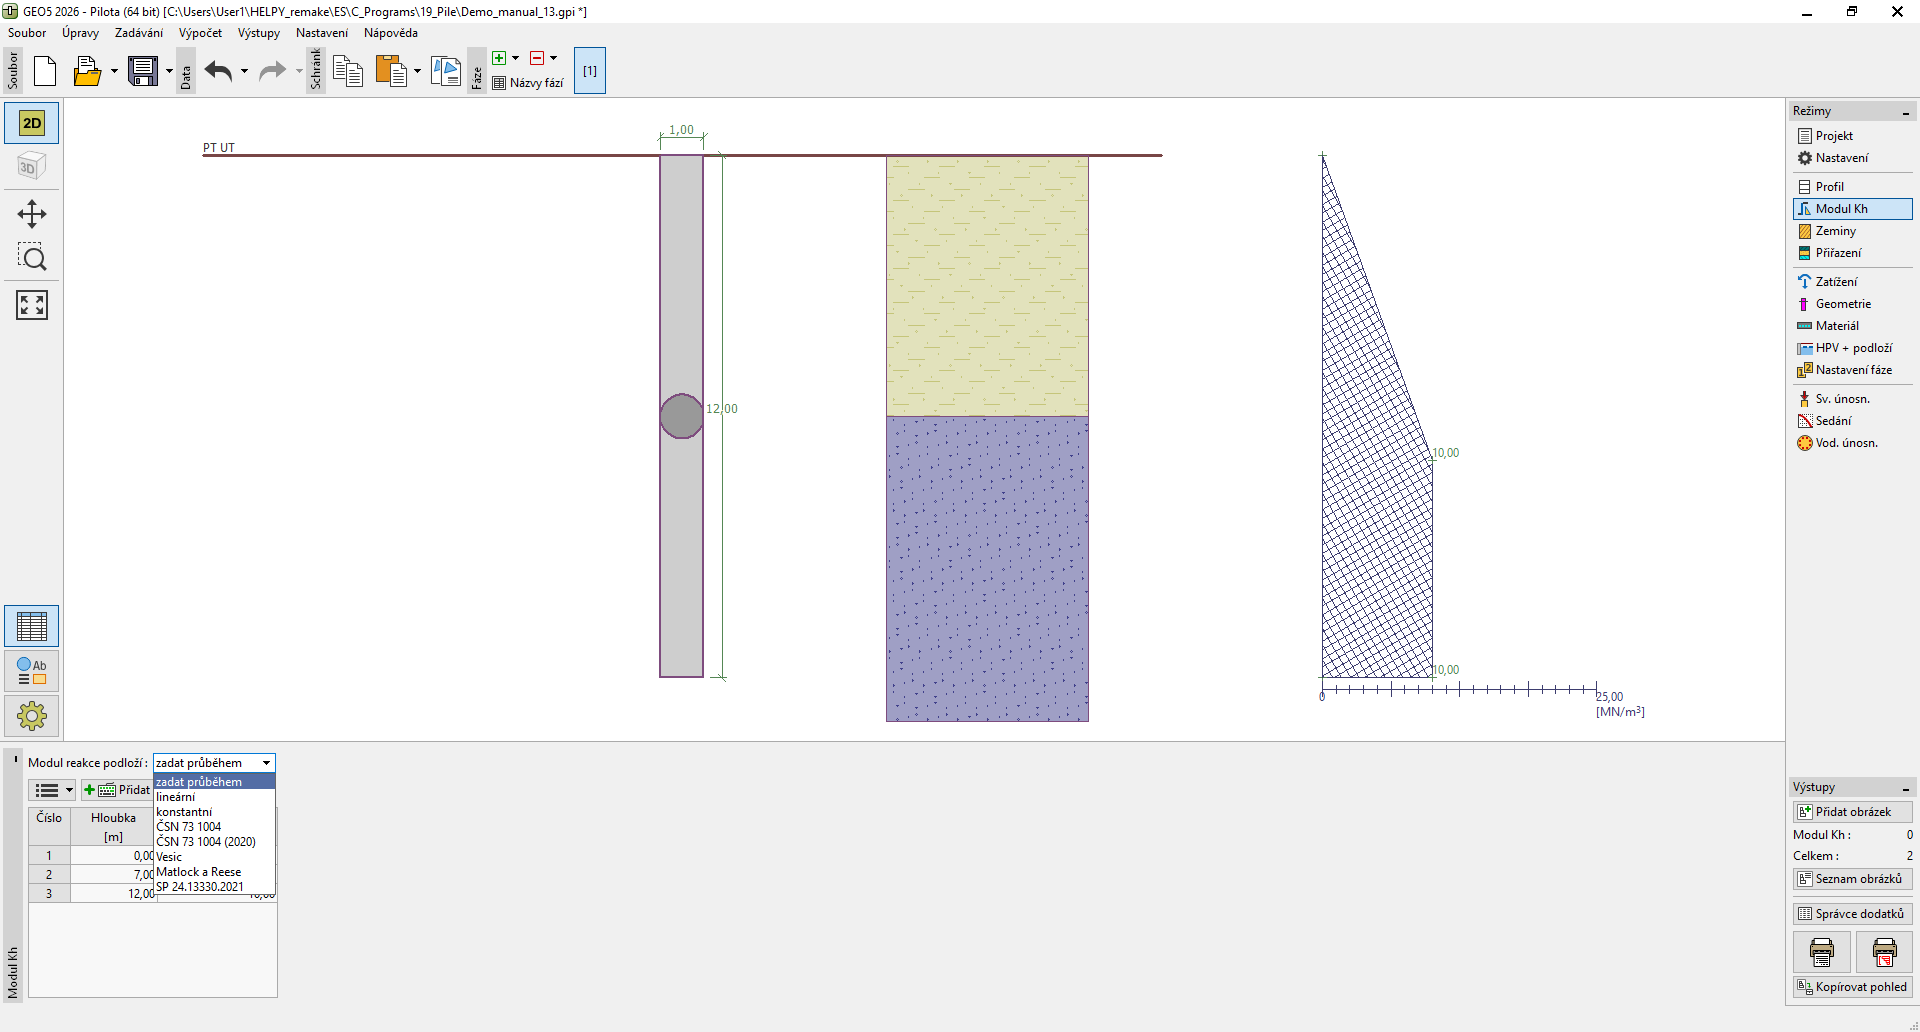Select 'Matlock a Reese' option
The height and width of the screenshot is (1032, 1920).
click(x=198, y=872)
